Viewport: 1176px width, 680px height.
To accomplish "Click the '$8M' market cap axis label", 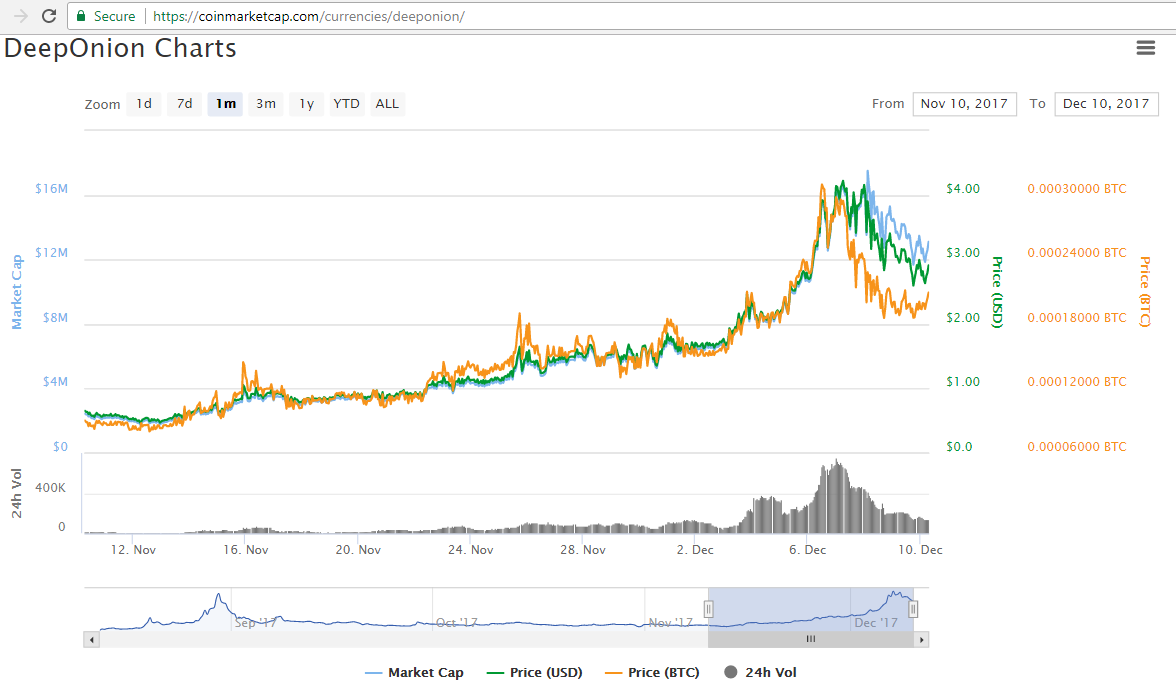I will tap(55, 318).
